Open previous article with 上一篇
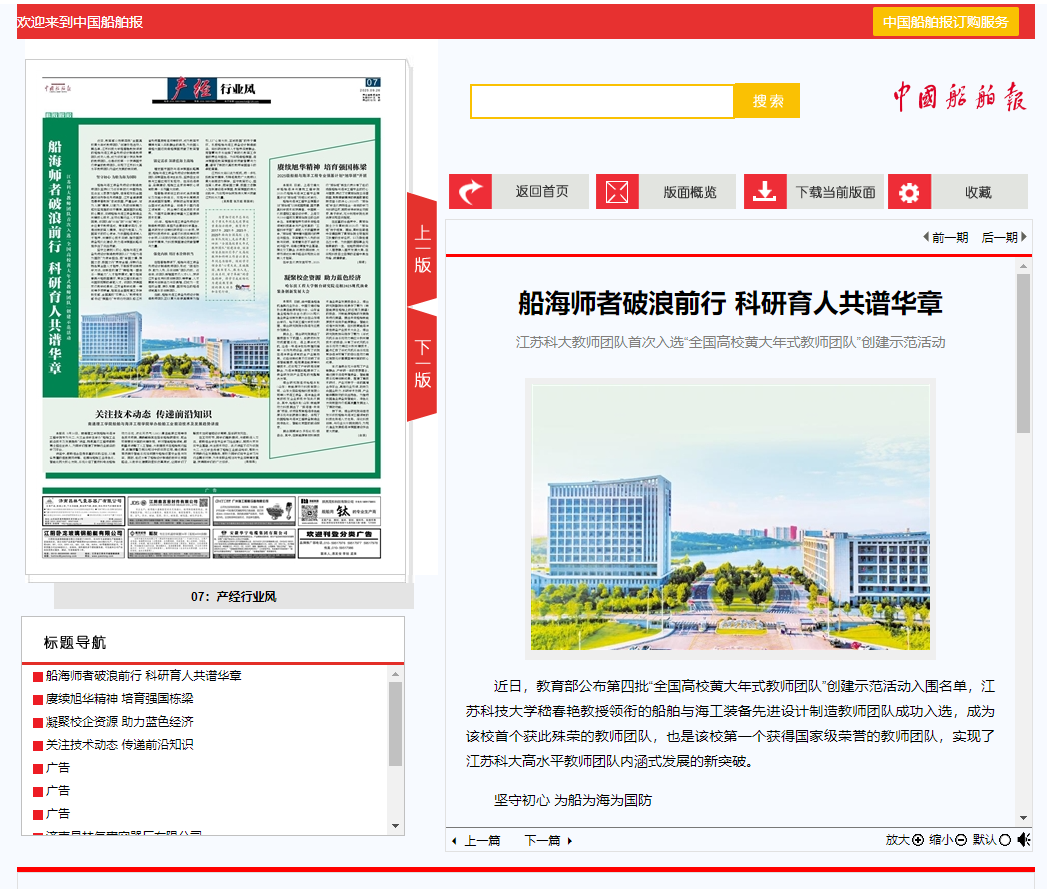 (476, 841)
